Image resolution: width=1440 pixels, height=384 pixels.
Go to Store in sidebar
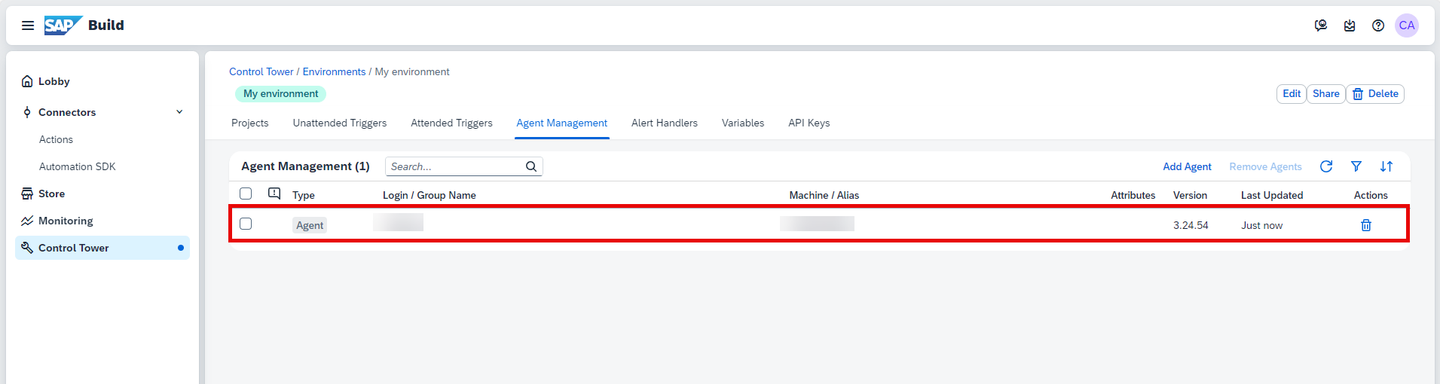coord(102,194)
